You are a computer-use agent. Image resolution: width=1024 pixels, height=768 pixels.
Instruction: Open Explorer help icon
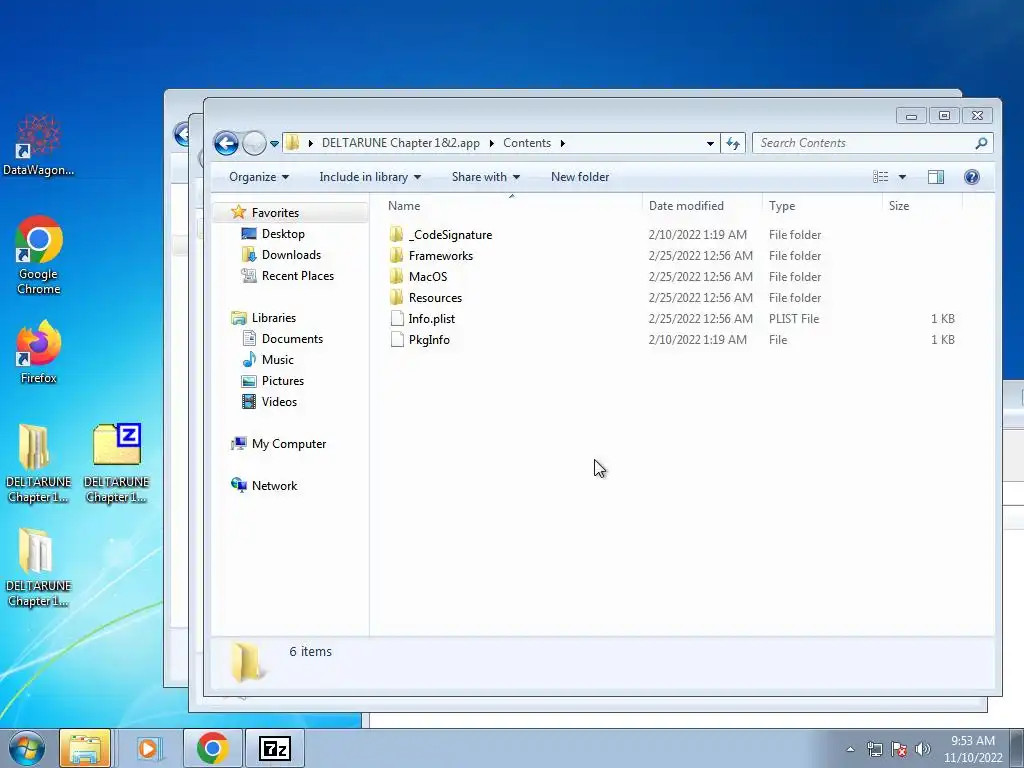click(x=972, y=177)
